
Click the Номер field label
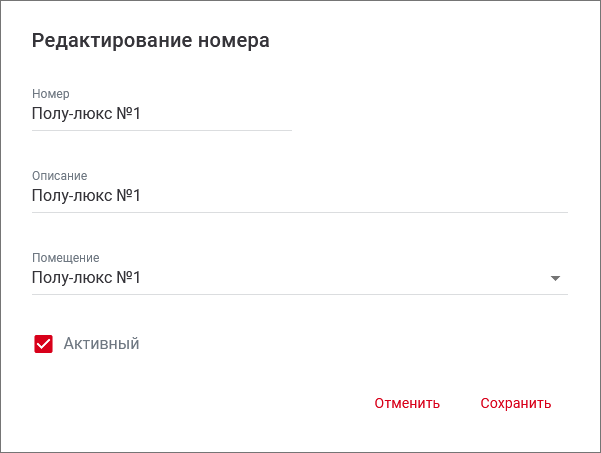[51, 94]
